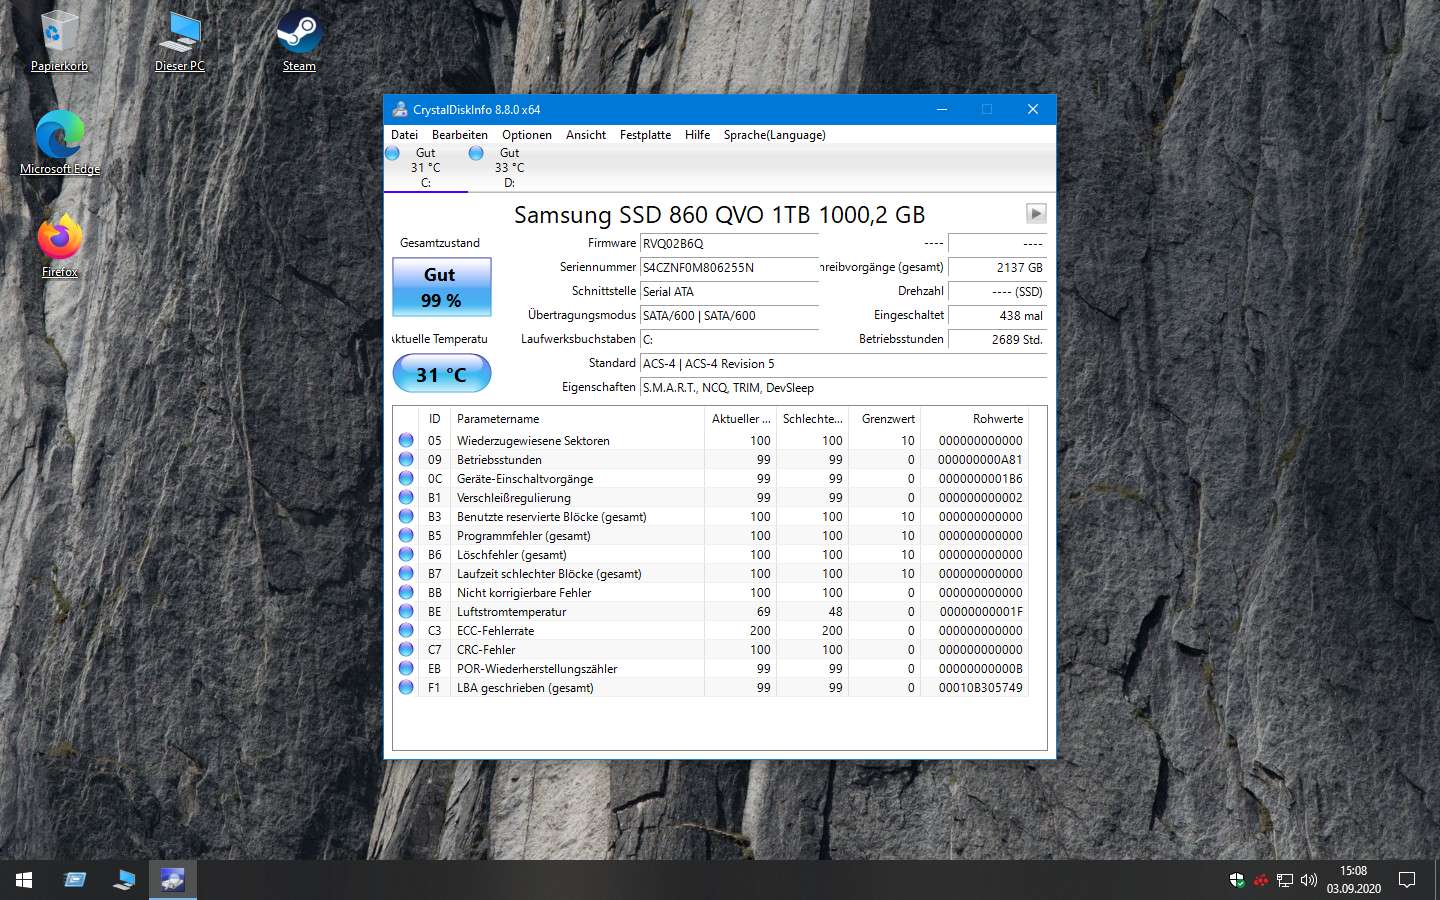Click status orb for POR-Wiederherstellungszähler
1440x900 pixels.
click(406, 668)
